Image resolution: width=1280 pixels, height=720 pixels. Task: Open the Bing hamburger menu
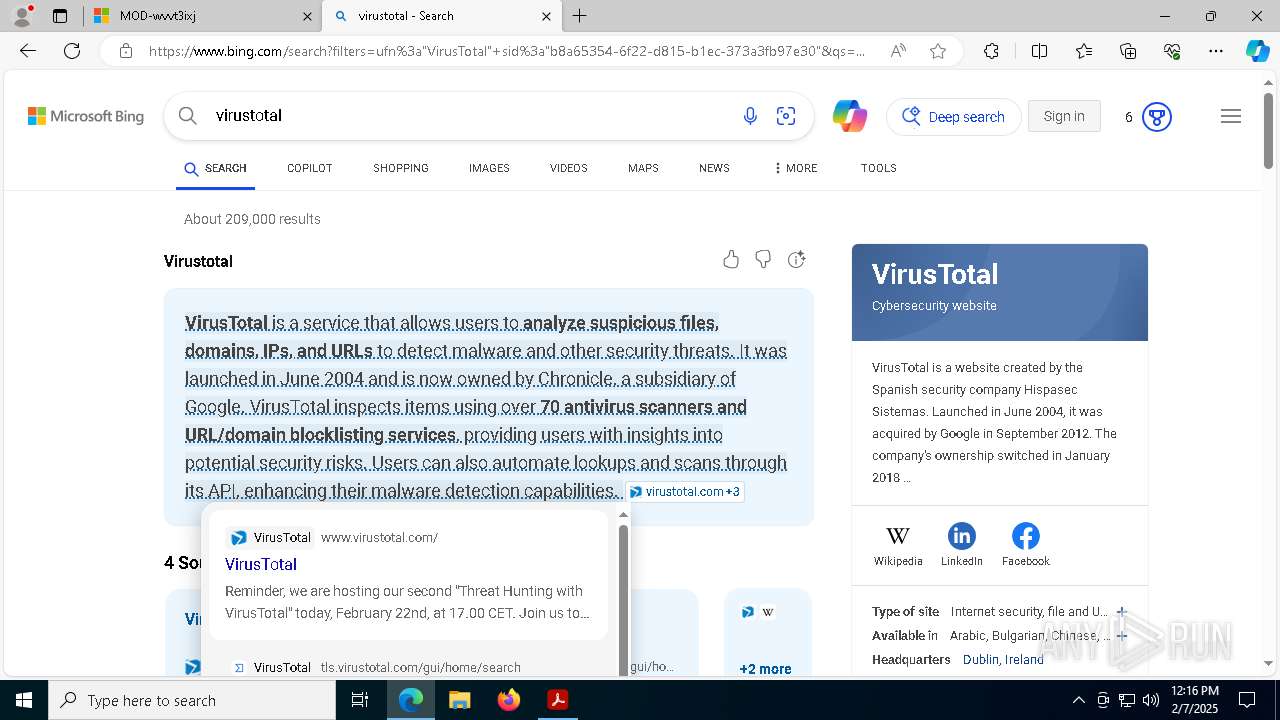pos(1231,117)
